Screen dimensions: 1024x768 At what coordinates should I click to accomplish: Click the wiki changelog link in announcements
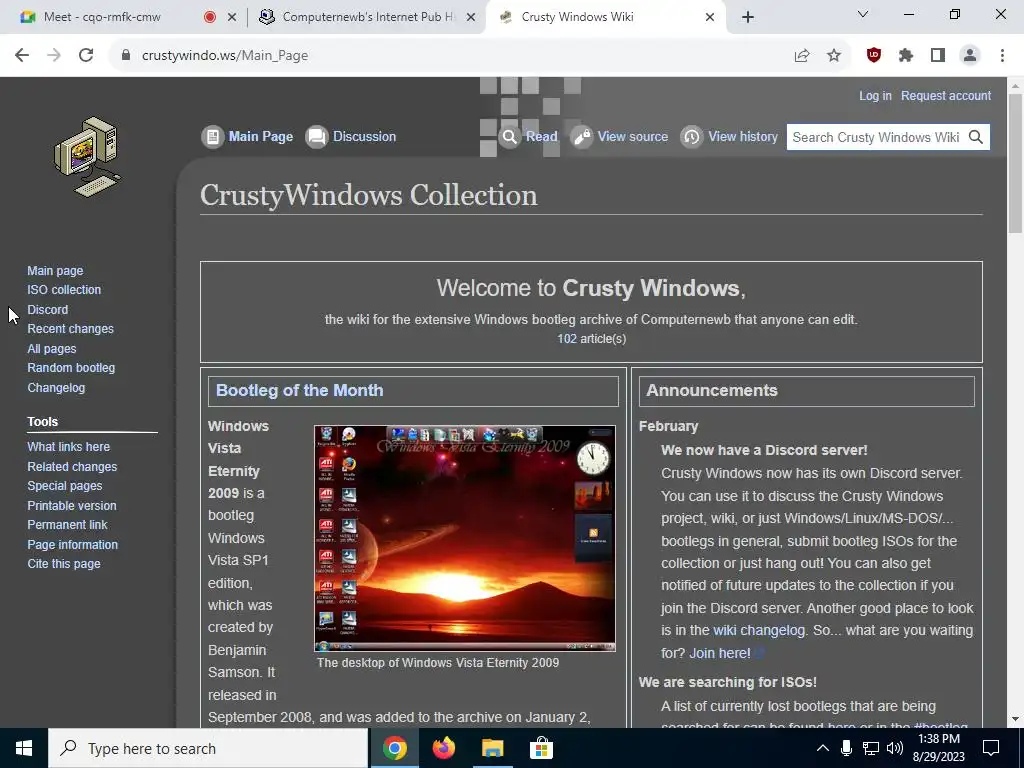click(759, 630)
